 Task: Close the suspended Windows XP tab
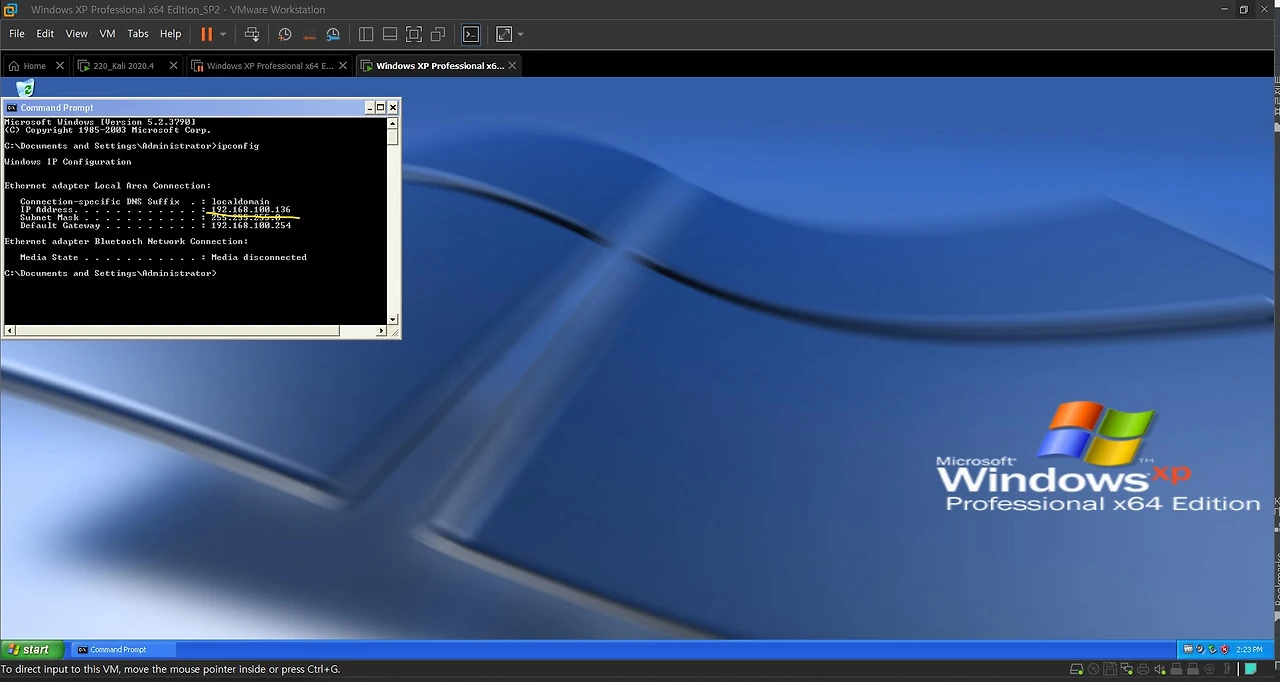coord(343,66)
